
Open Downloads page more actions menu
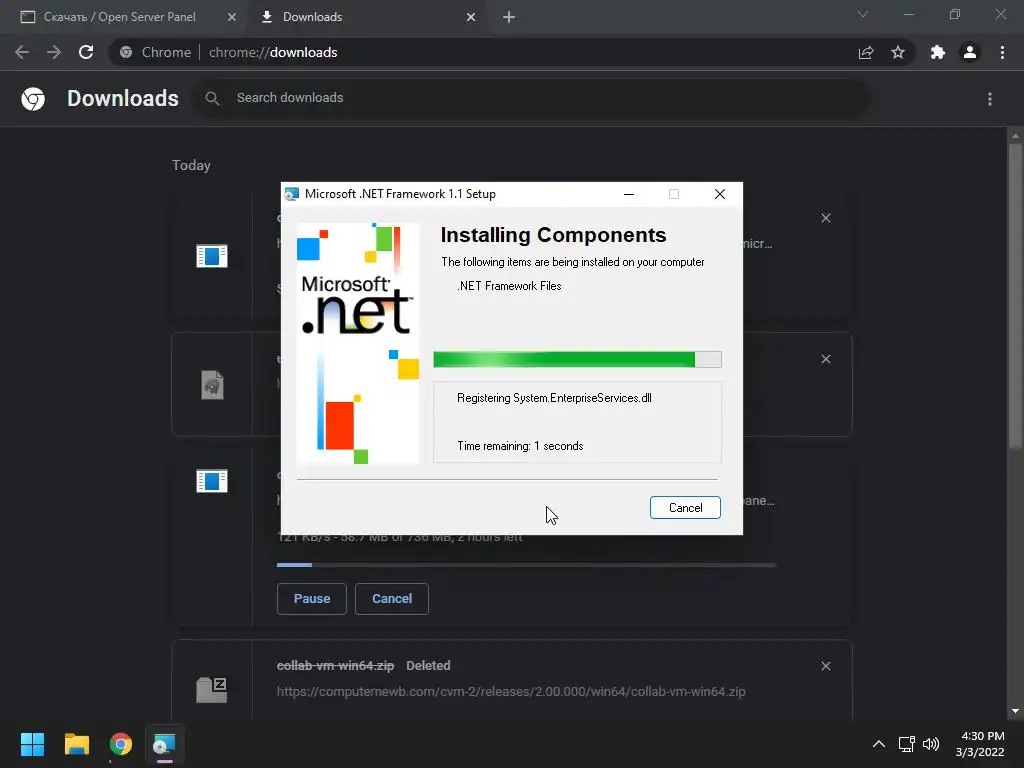click(x=990, y=99)
